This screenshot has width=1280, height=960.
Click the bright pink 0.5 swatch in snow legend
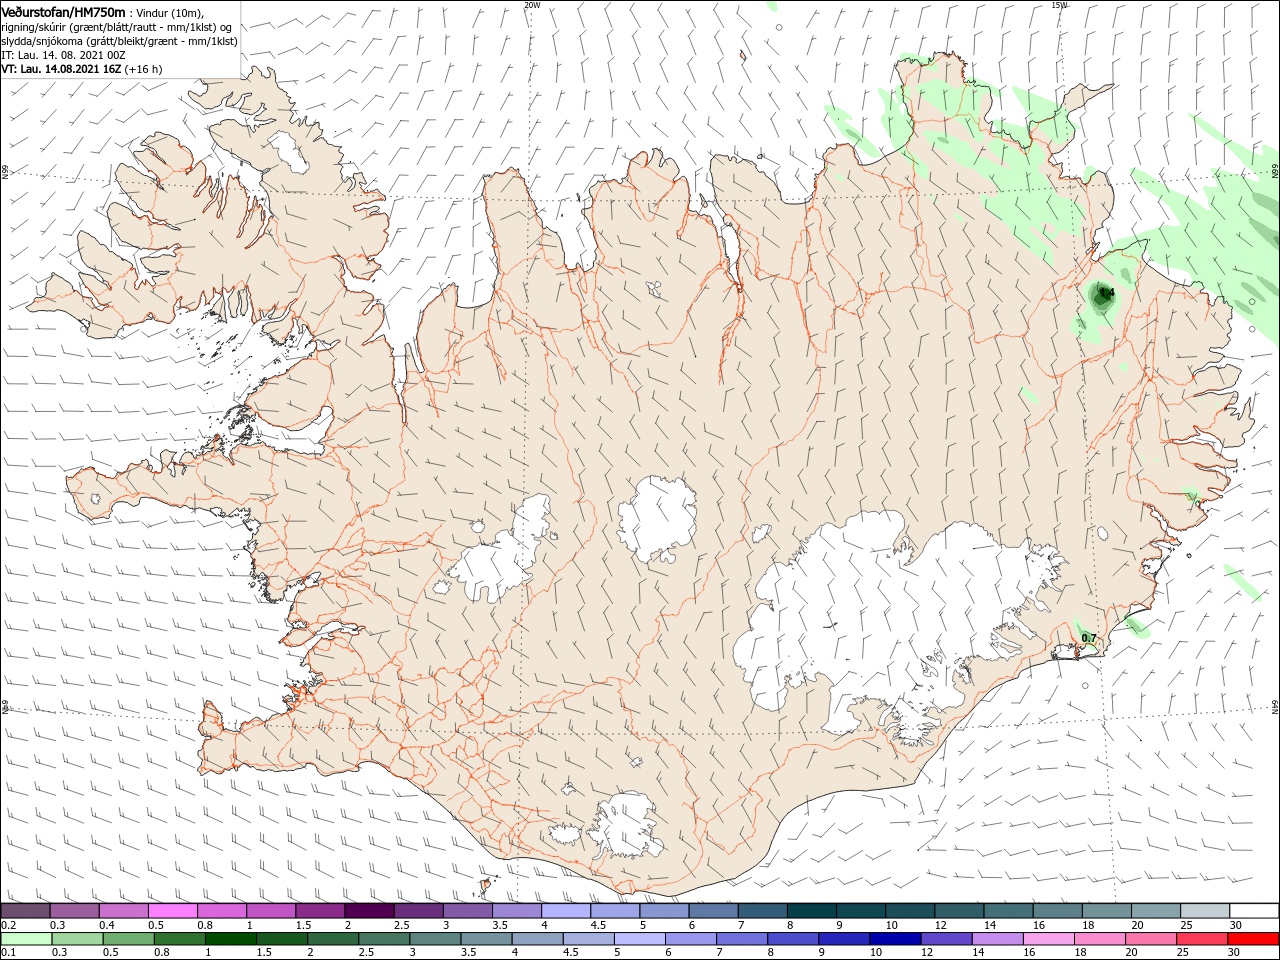pos(173,911)
